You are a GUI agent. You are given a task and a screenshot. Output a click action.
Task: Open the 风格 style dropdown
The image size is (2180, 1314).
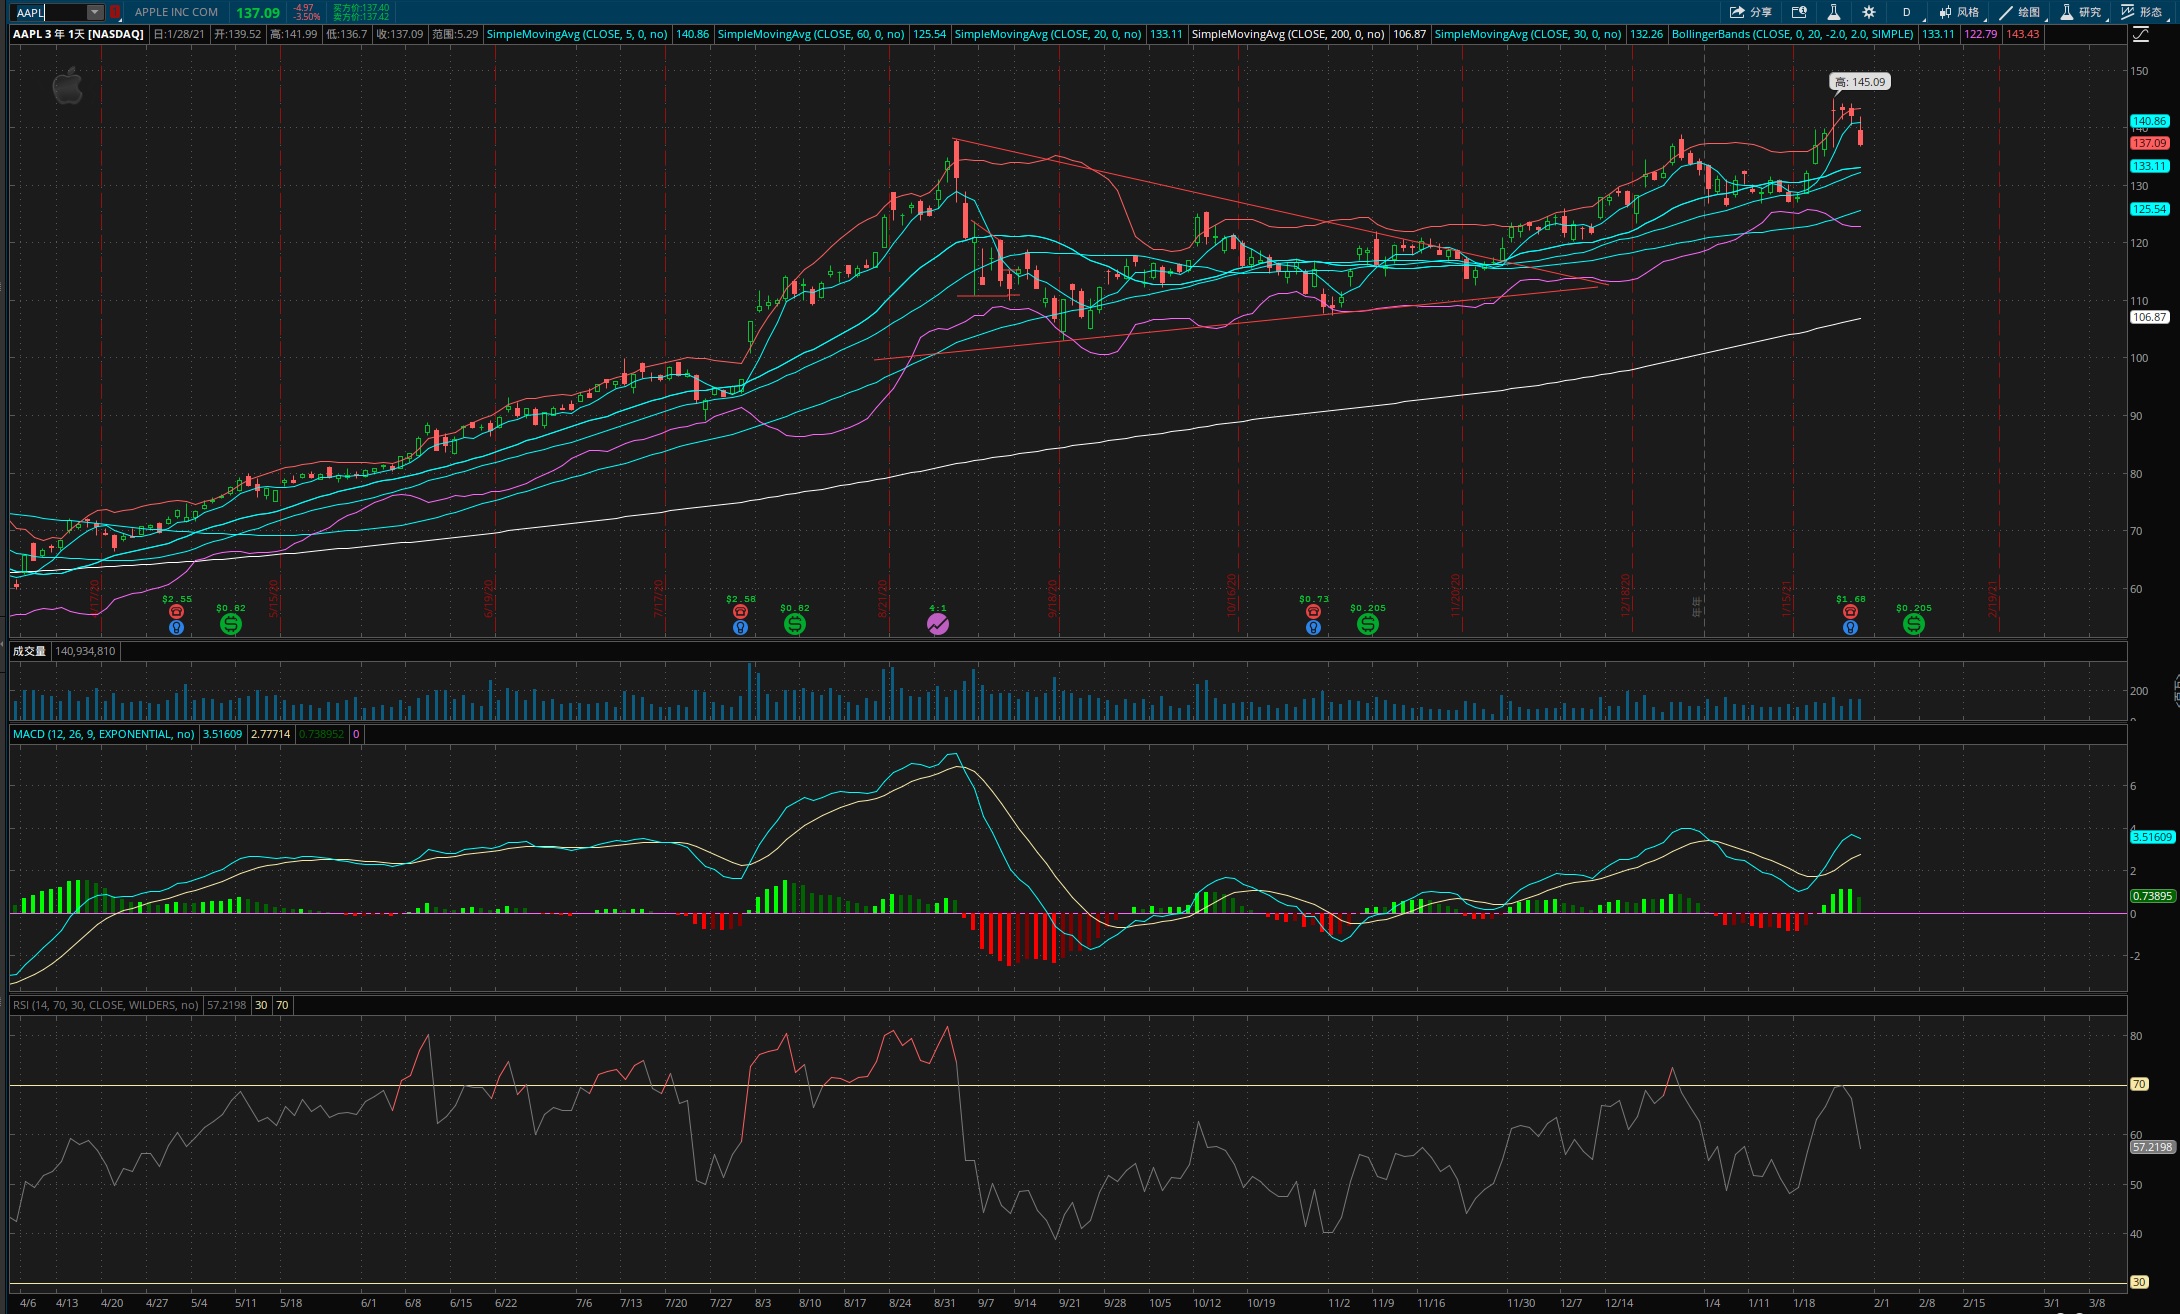[x=1959, y=12]
